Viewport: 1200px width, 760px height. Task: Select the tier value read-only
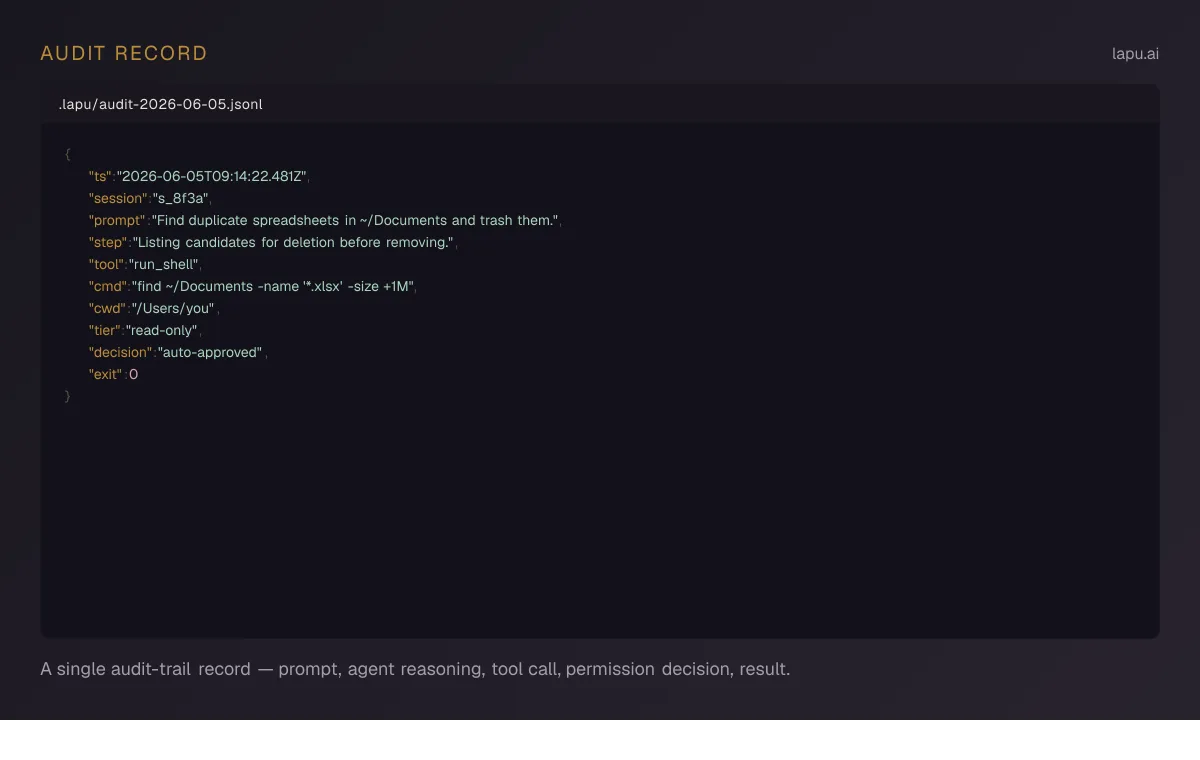[163, 330]
